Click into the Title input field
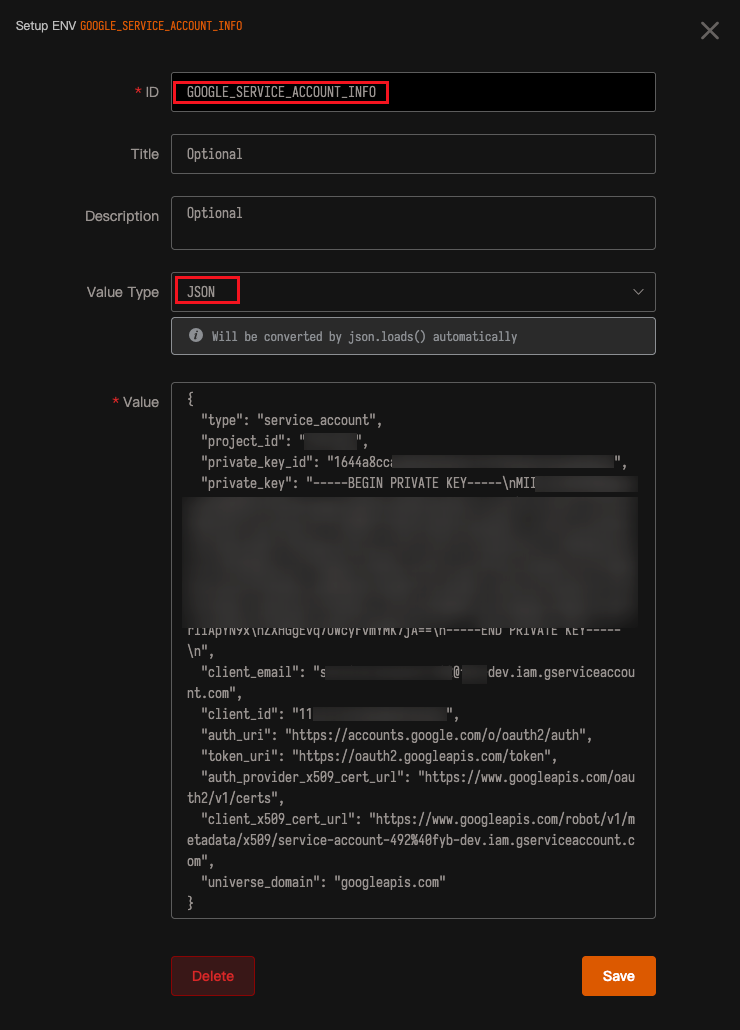The height and width of the screenshot is (1030, 740). 413,154
